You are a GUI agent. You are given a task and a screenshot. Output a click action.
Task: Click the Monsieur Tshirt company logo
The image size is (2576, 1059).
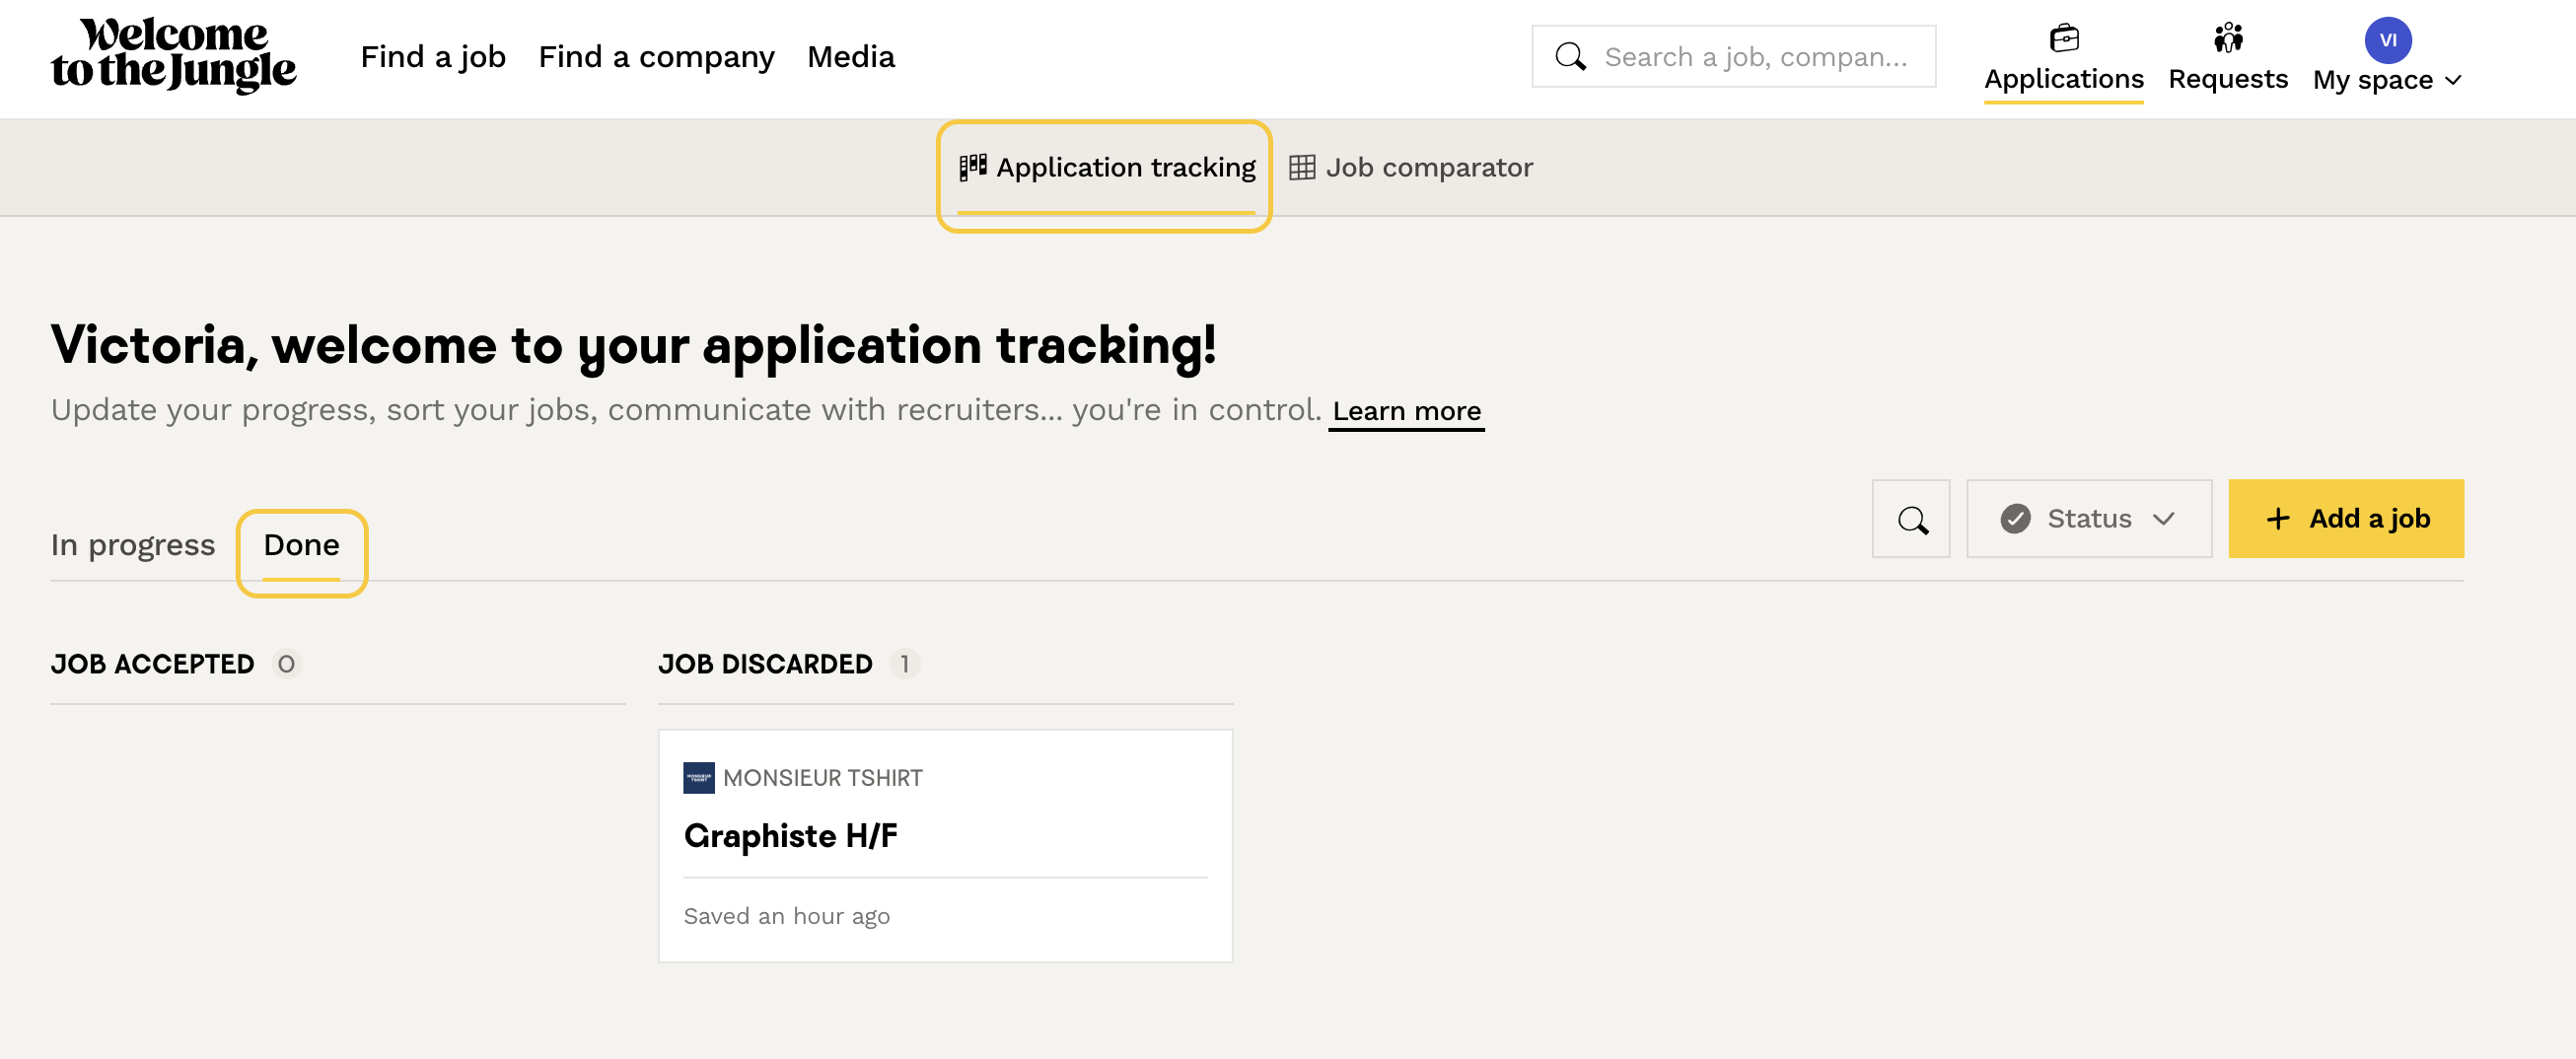698,777
